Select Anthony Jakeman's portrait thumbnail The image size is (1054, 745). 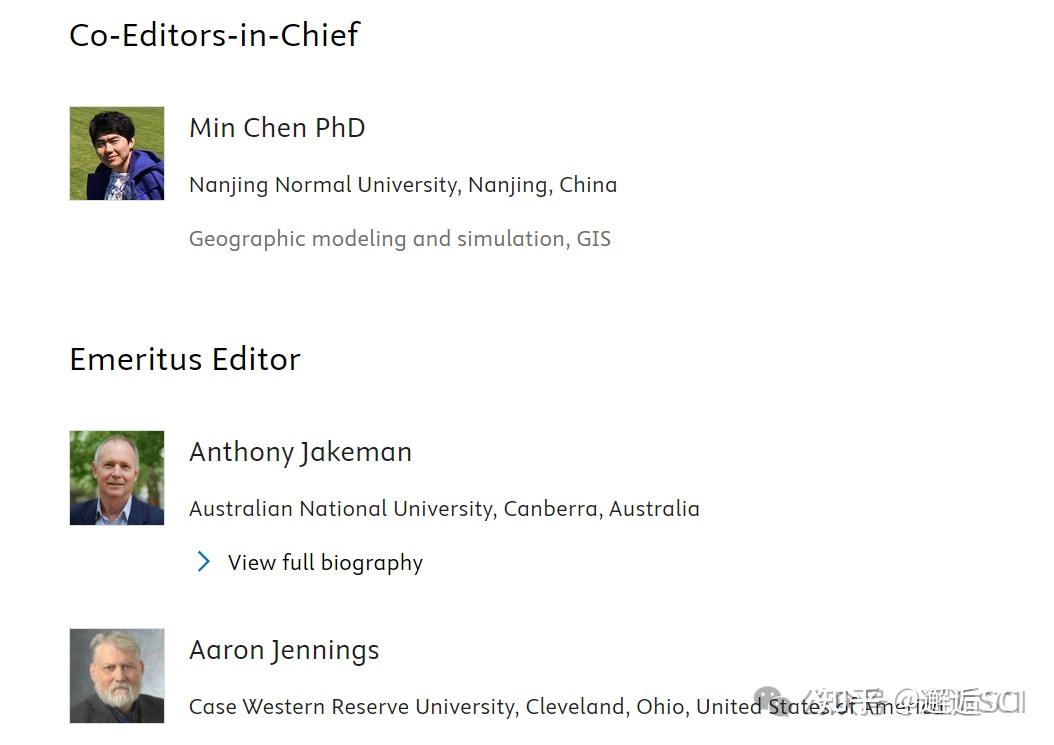[117, 478]
